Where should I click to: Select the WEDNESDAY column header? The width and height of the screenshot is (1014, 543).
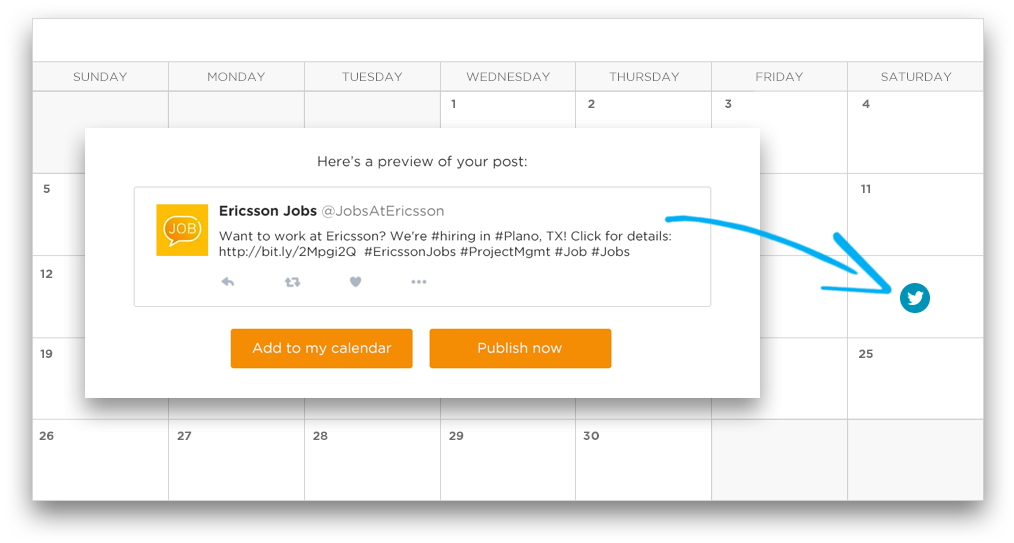(508, 76)
